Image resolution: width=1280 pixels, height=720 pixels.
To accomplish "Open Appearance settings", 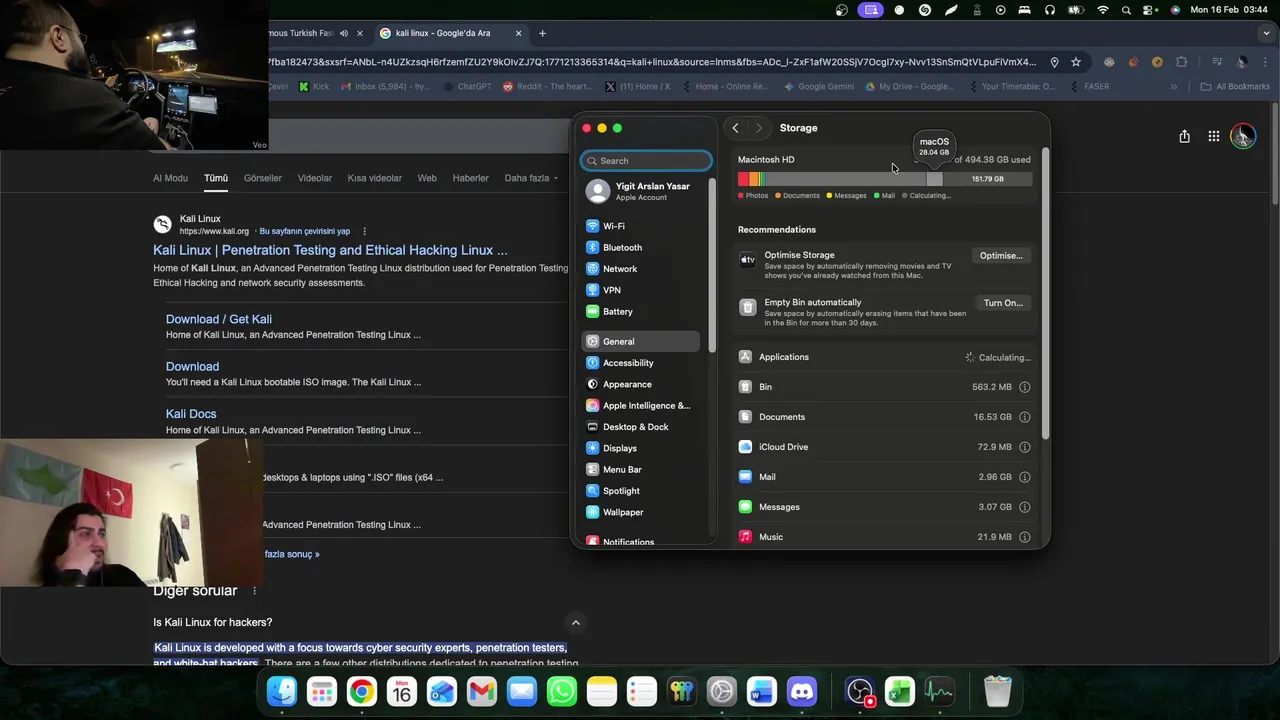I will (x=640, y=384).
